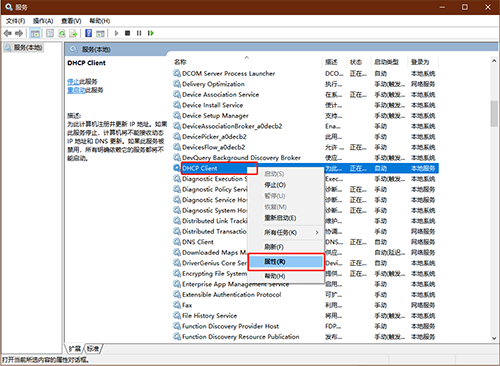Click the Forward arrow toolbar icon
The image size is (500, 366).
(x=19, y=33)
